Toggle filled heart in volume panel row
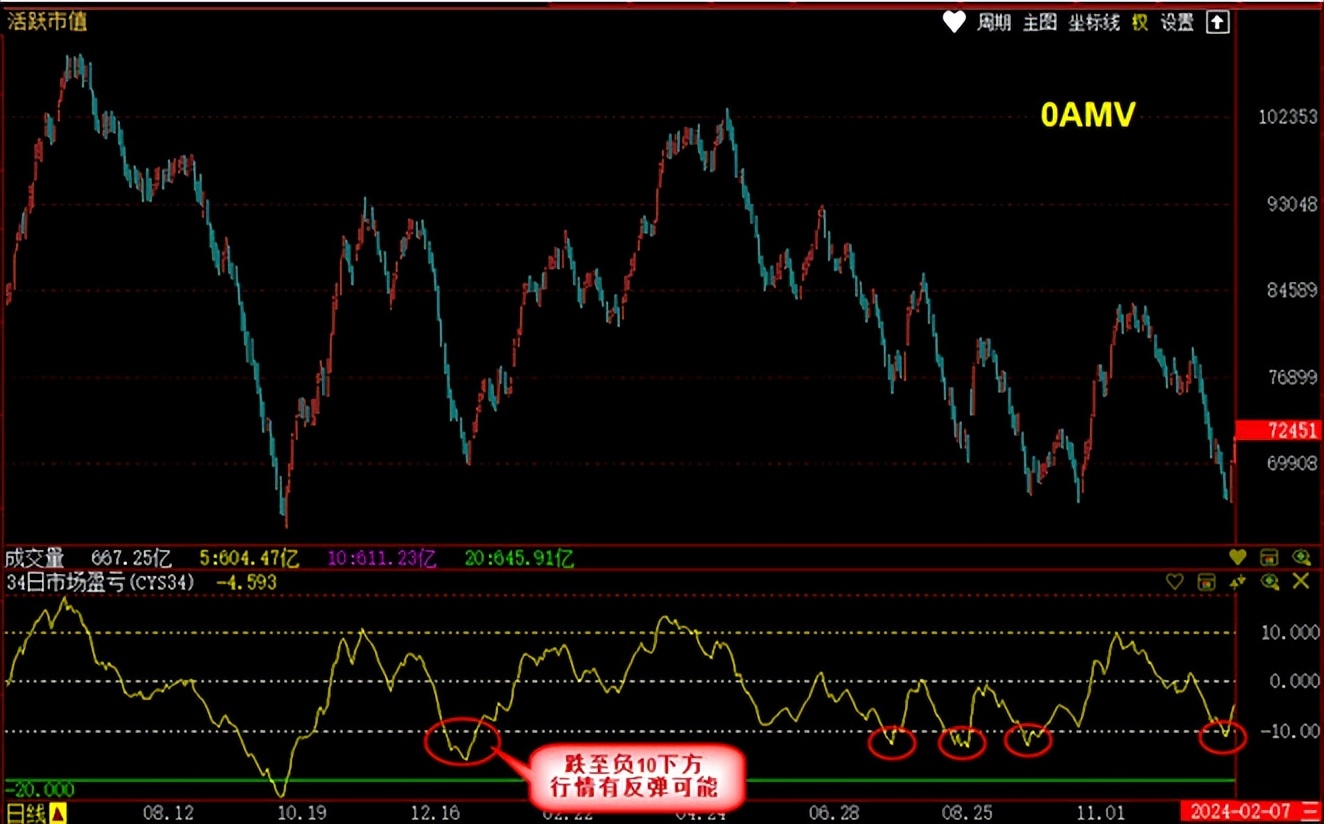This screenshot has height=824, width=1324. pyautogui.click(x=1238, y=557)
